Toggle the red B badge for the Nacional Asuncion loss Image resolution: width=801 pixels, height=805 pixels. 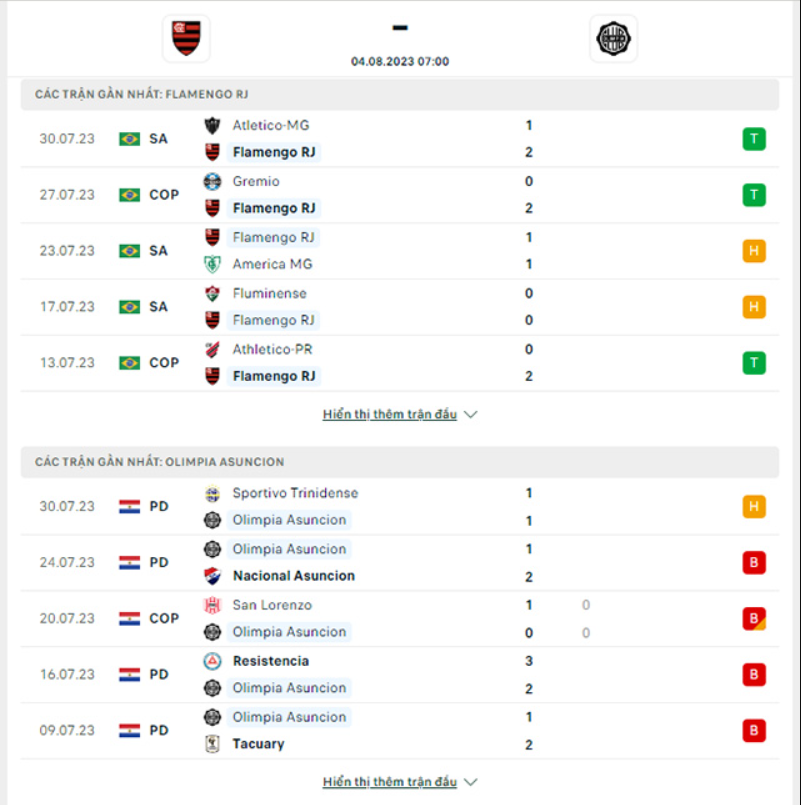753,562
